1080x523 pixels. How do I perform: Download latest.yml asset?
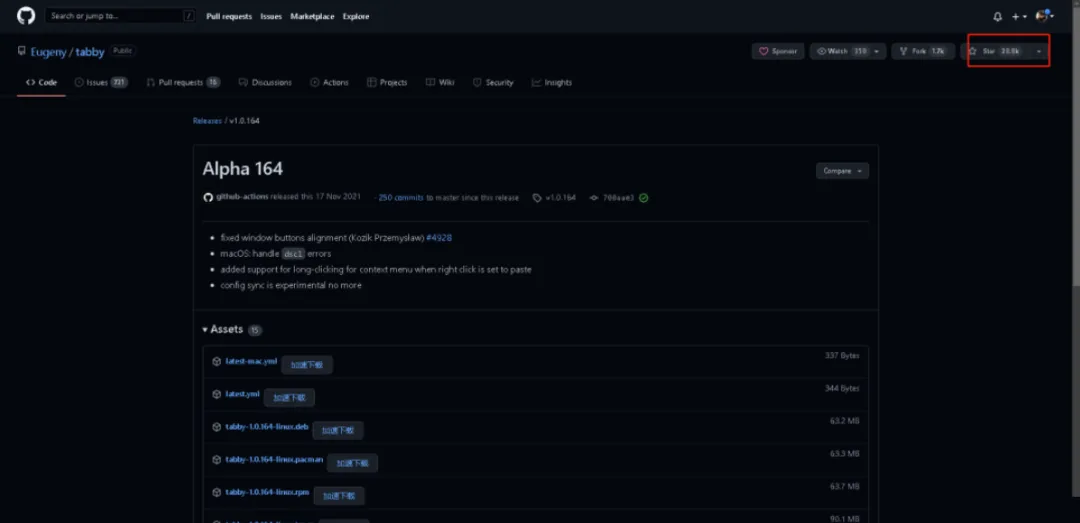click(x=242, y=393)
